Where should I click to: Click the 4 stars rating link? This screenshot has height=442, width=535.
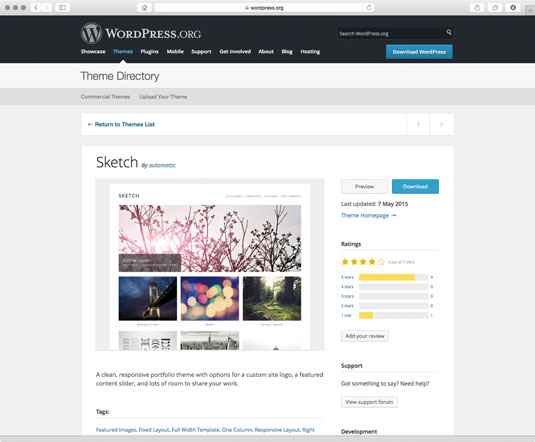pyautogui.click(x=347, y=287)
